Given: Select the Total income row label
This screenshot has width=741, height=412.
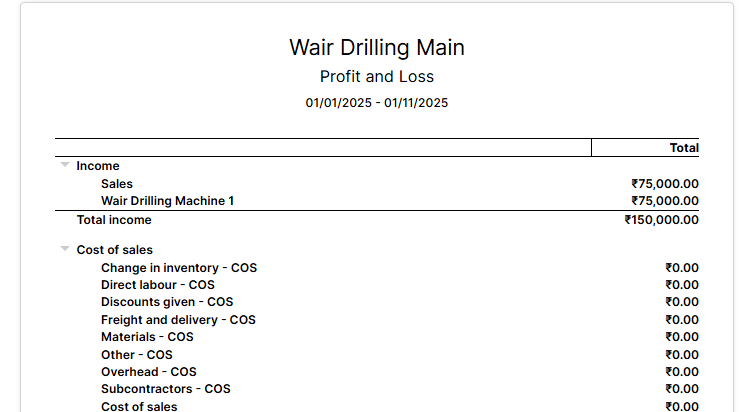Looking at the screenshot, I should tap(114, 220).
